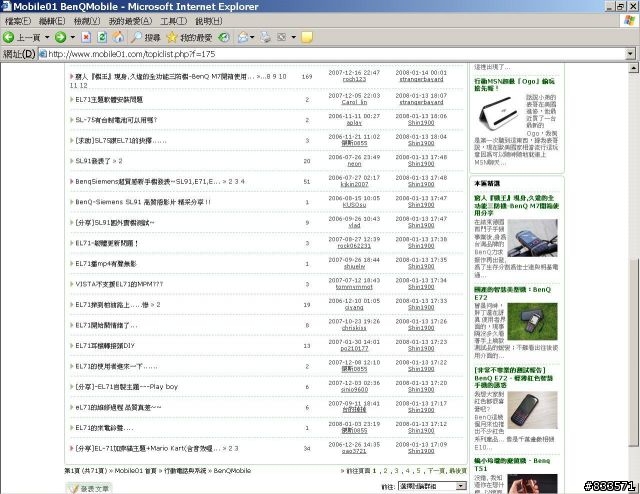Open Edit button dropdown arrow
Screen dimensions: 640x494
(293, 38)
